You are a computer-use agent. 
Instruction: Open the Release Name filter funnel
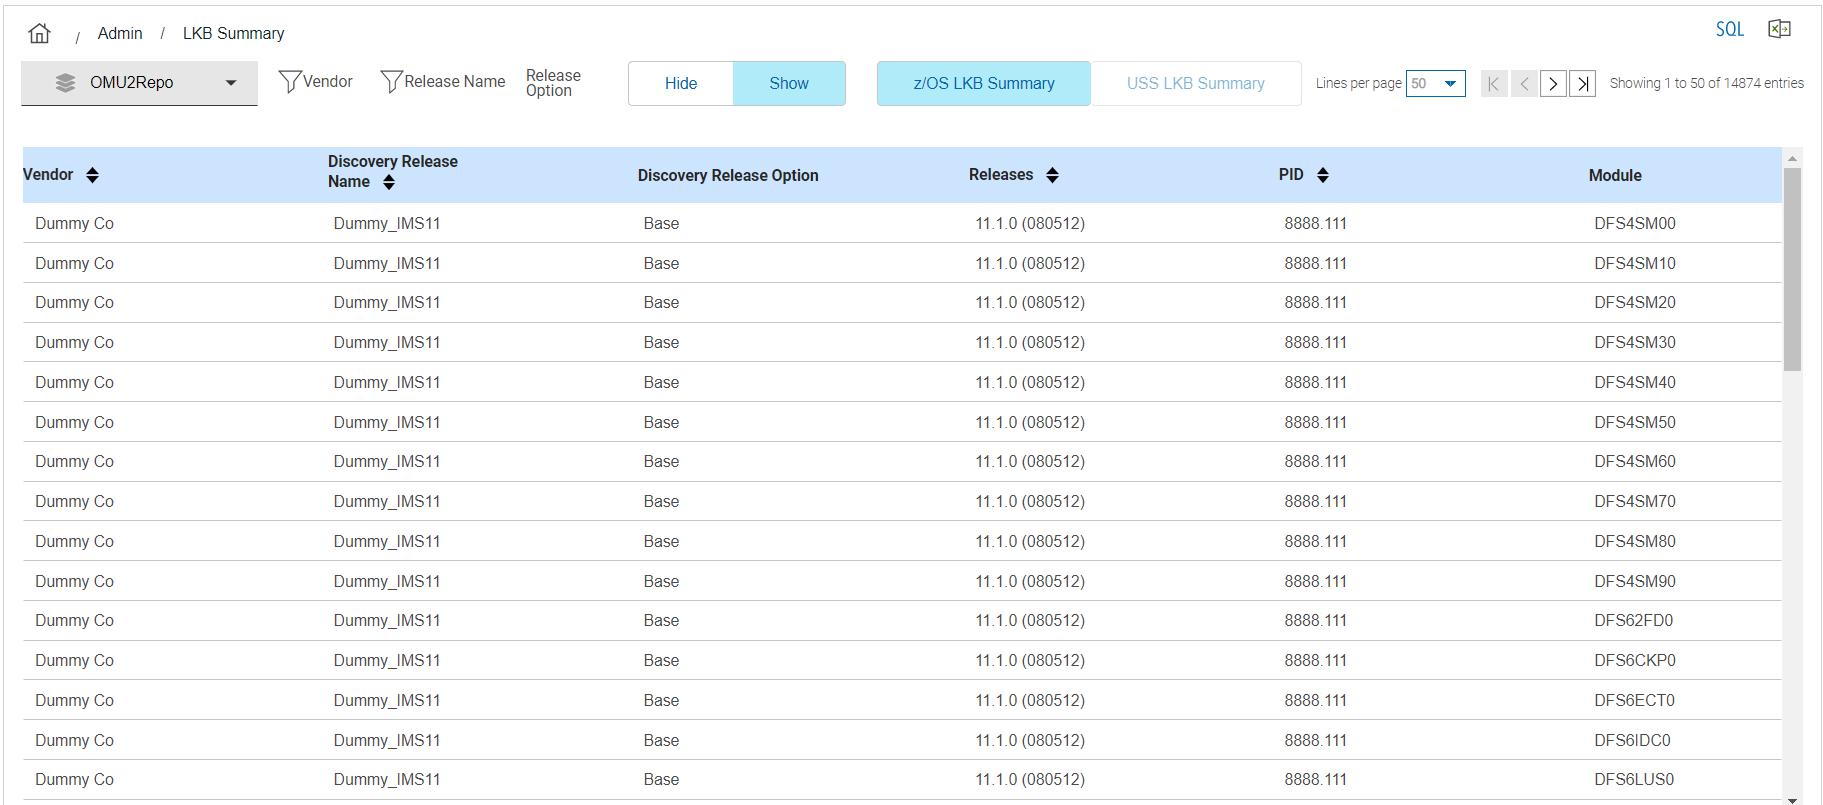(x=391, y=82)
